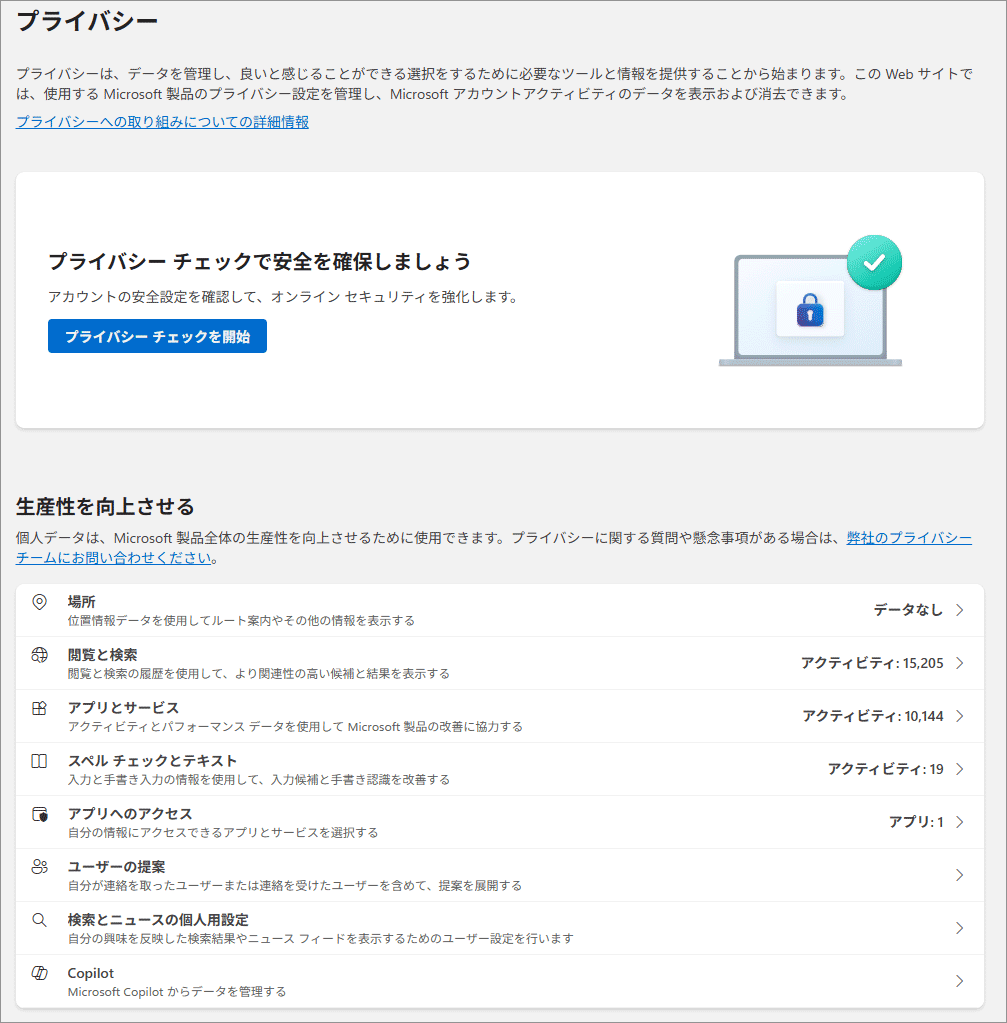Click the アクティビティ: 15,205 count
This screenshot has height=1023, width=1007.
pyautogui.click(x=865, y=663)
